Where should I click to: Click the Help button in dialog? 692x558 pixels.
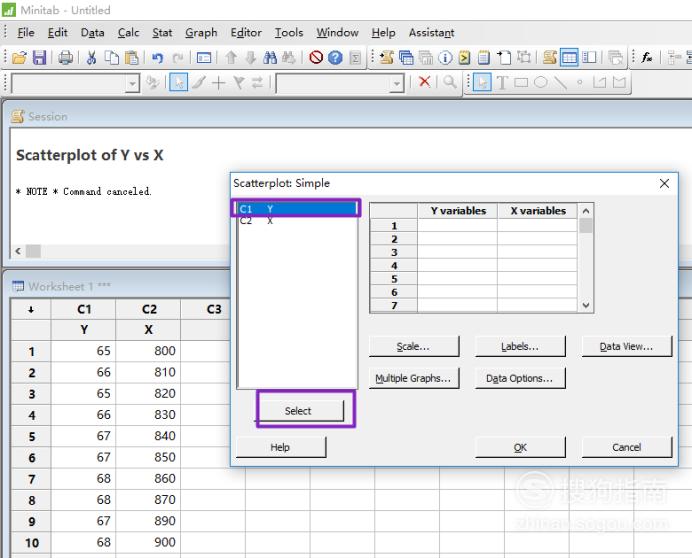point(281,447)
